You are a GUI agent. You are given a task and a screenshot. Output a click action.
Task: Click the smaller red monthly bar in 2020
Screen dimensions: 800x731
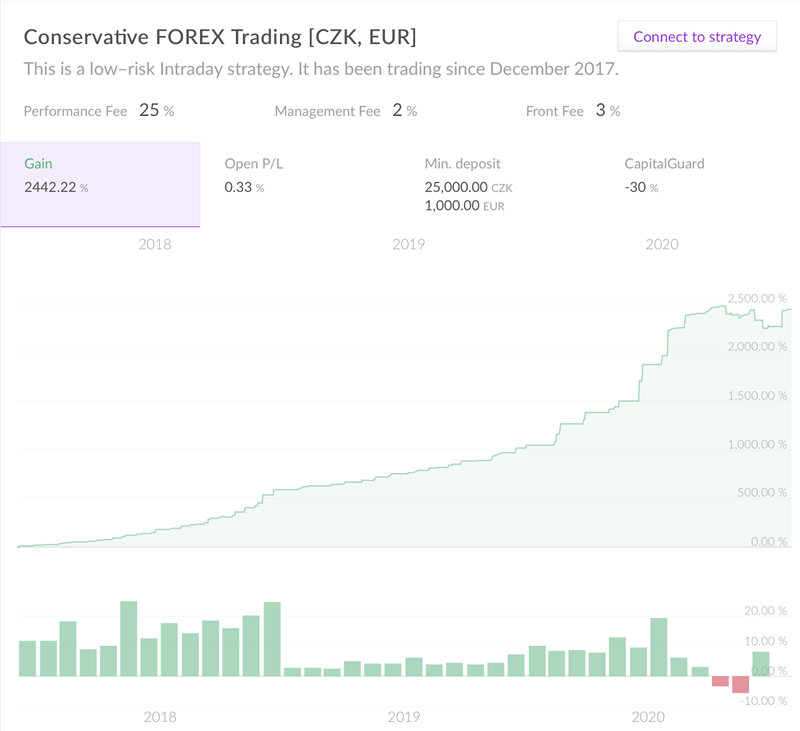tap(720, 681)
